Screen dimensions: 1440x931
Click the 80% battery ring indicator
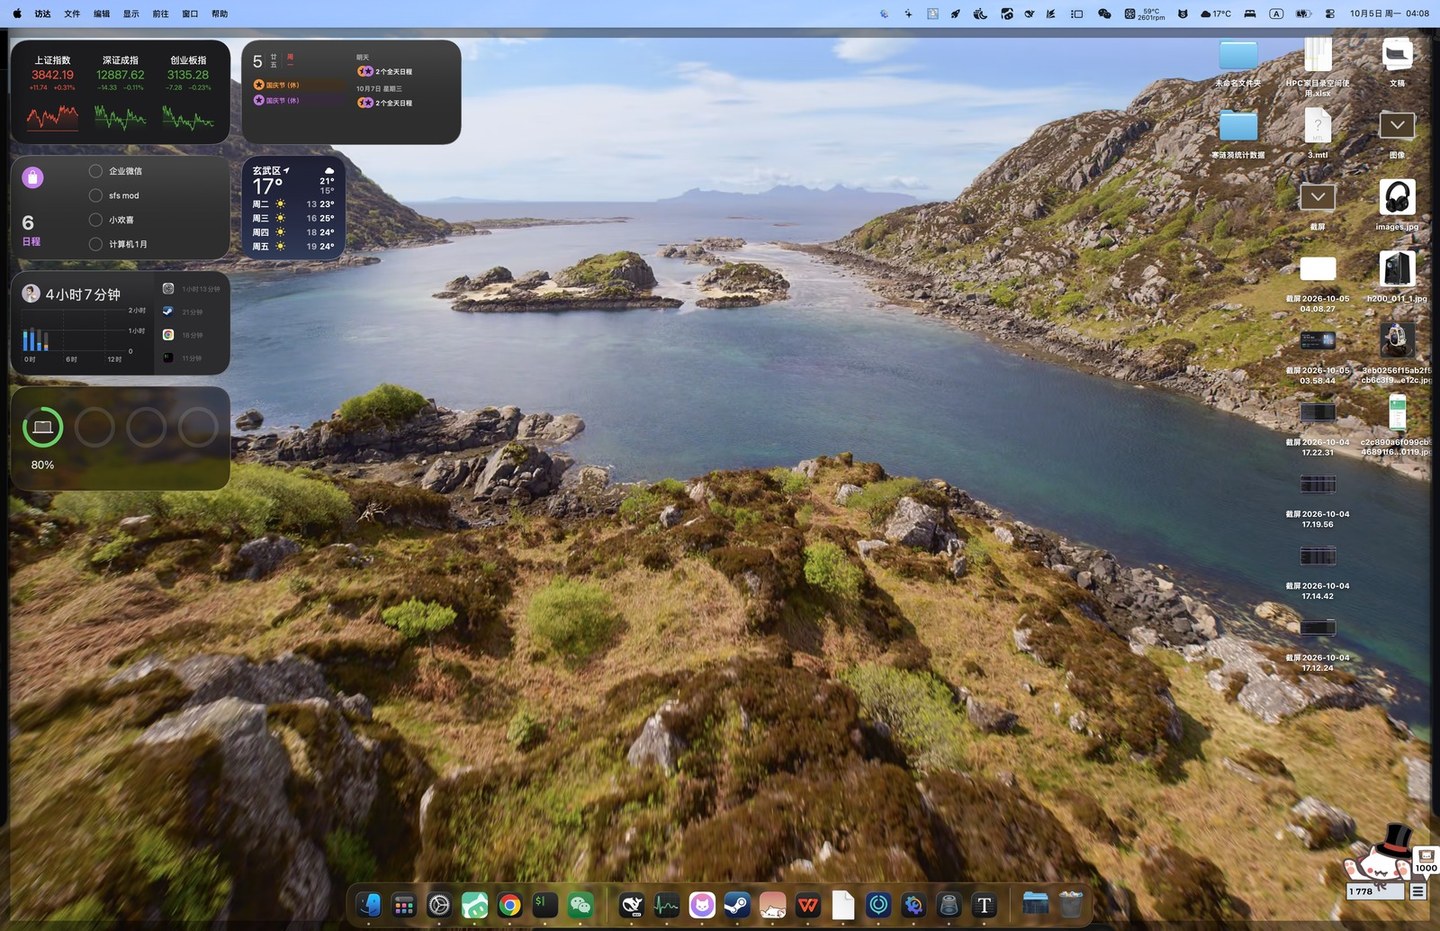(43, 428)
